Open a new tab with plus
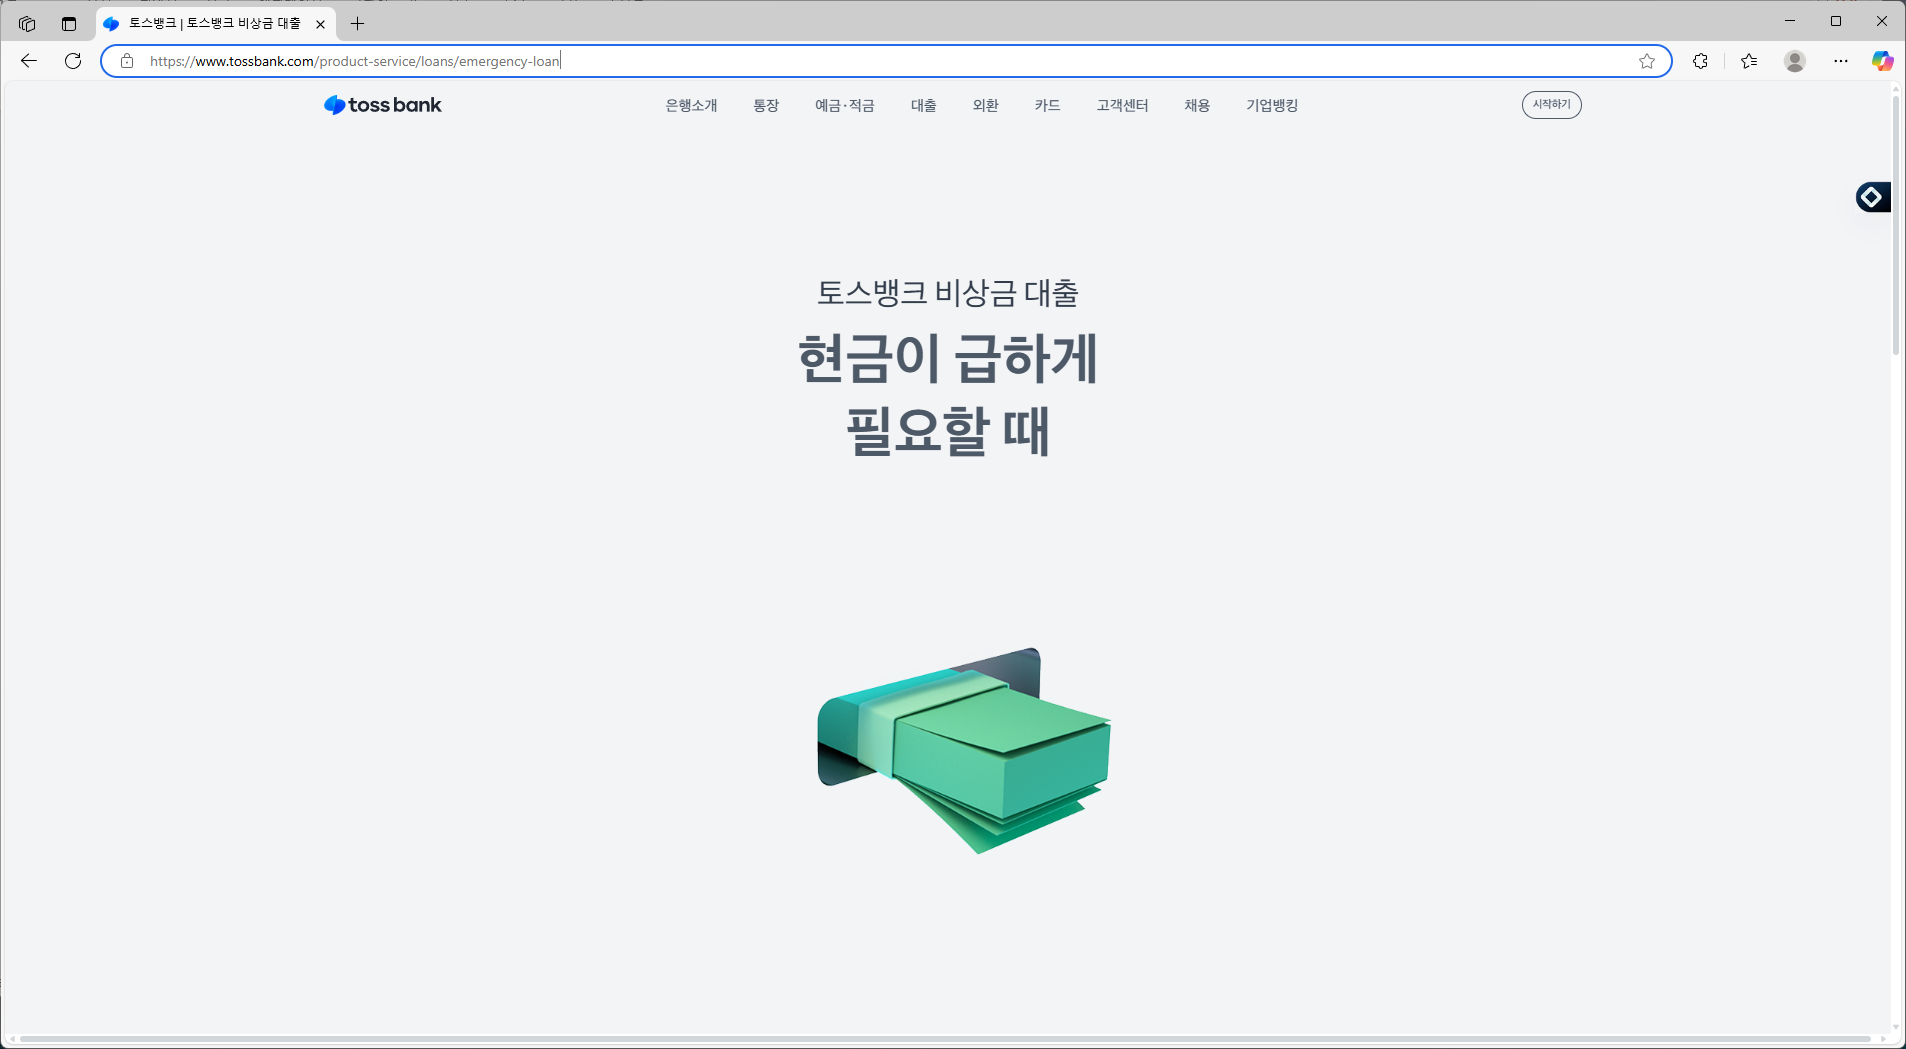 point(357,23)
